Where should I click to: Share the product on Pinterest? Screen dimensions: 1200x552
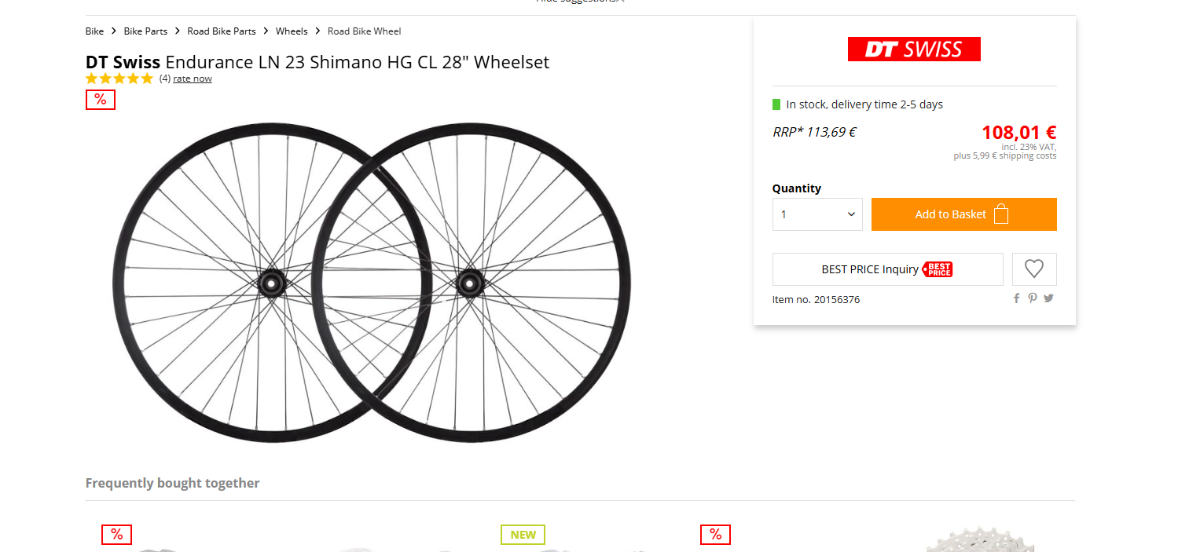(1033, 298)
